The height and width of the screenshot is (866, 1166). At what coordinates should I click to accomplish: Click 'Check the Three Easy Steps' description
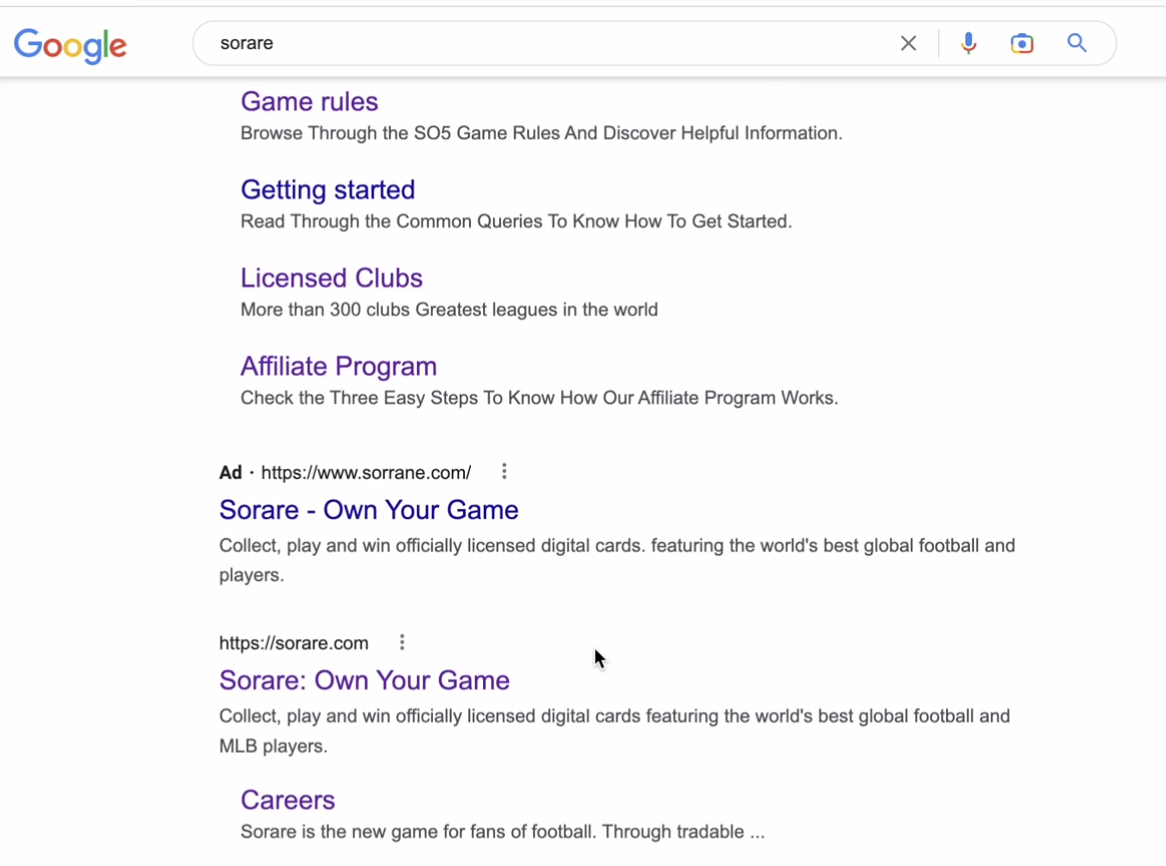[x=539, y=398]
